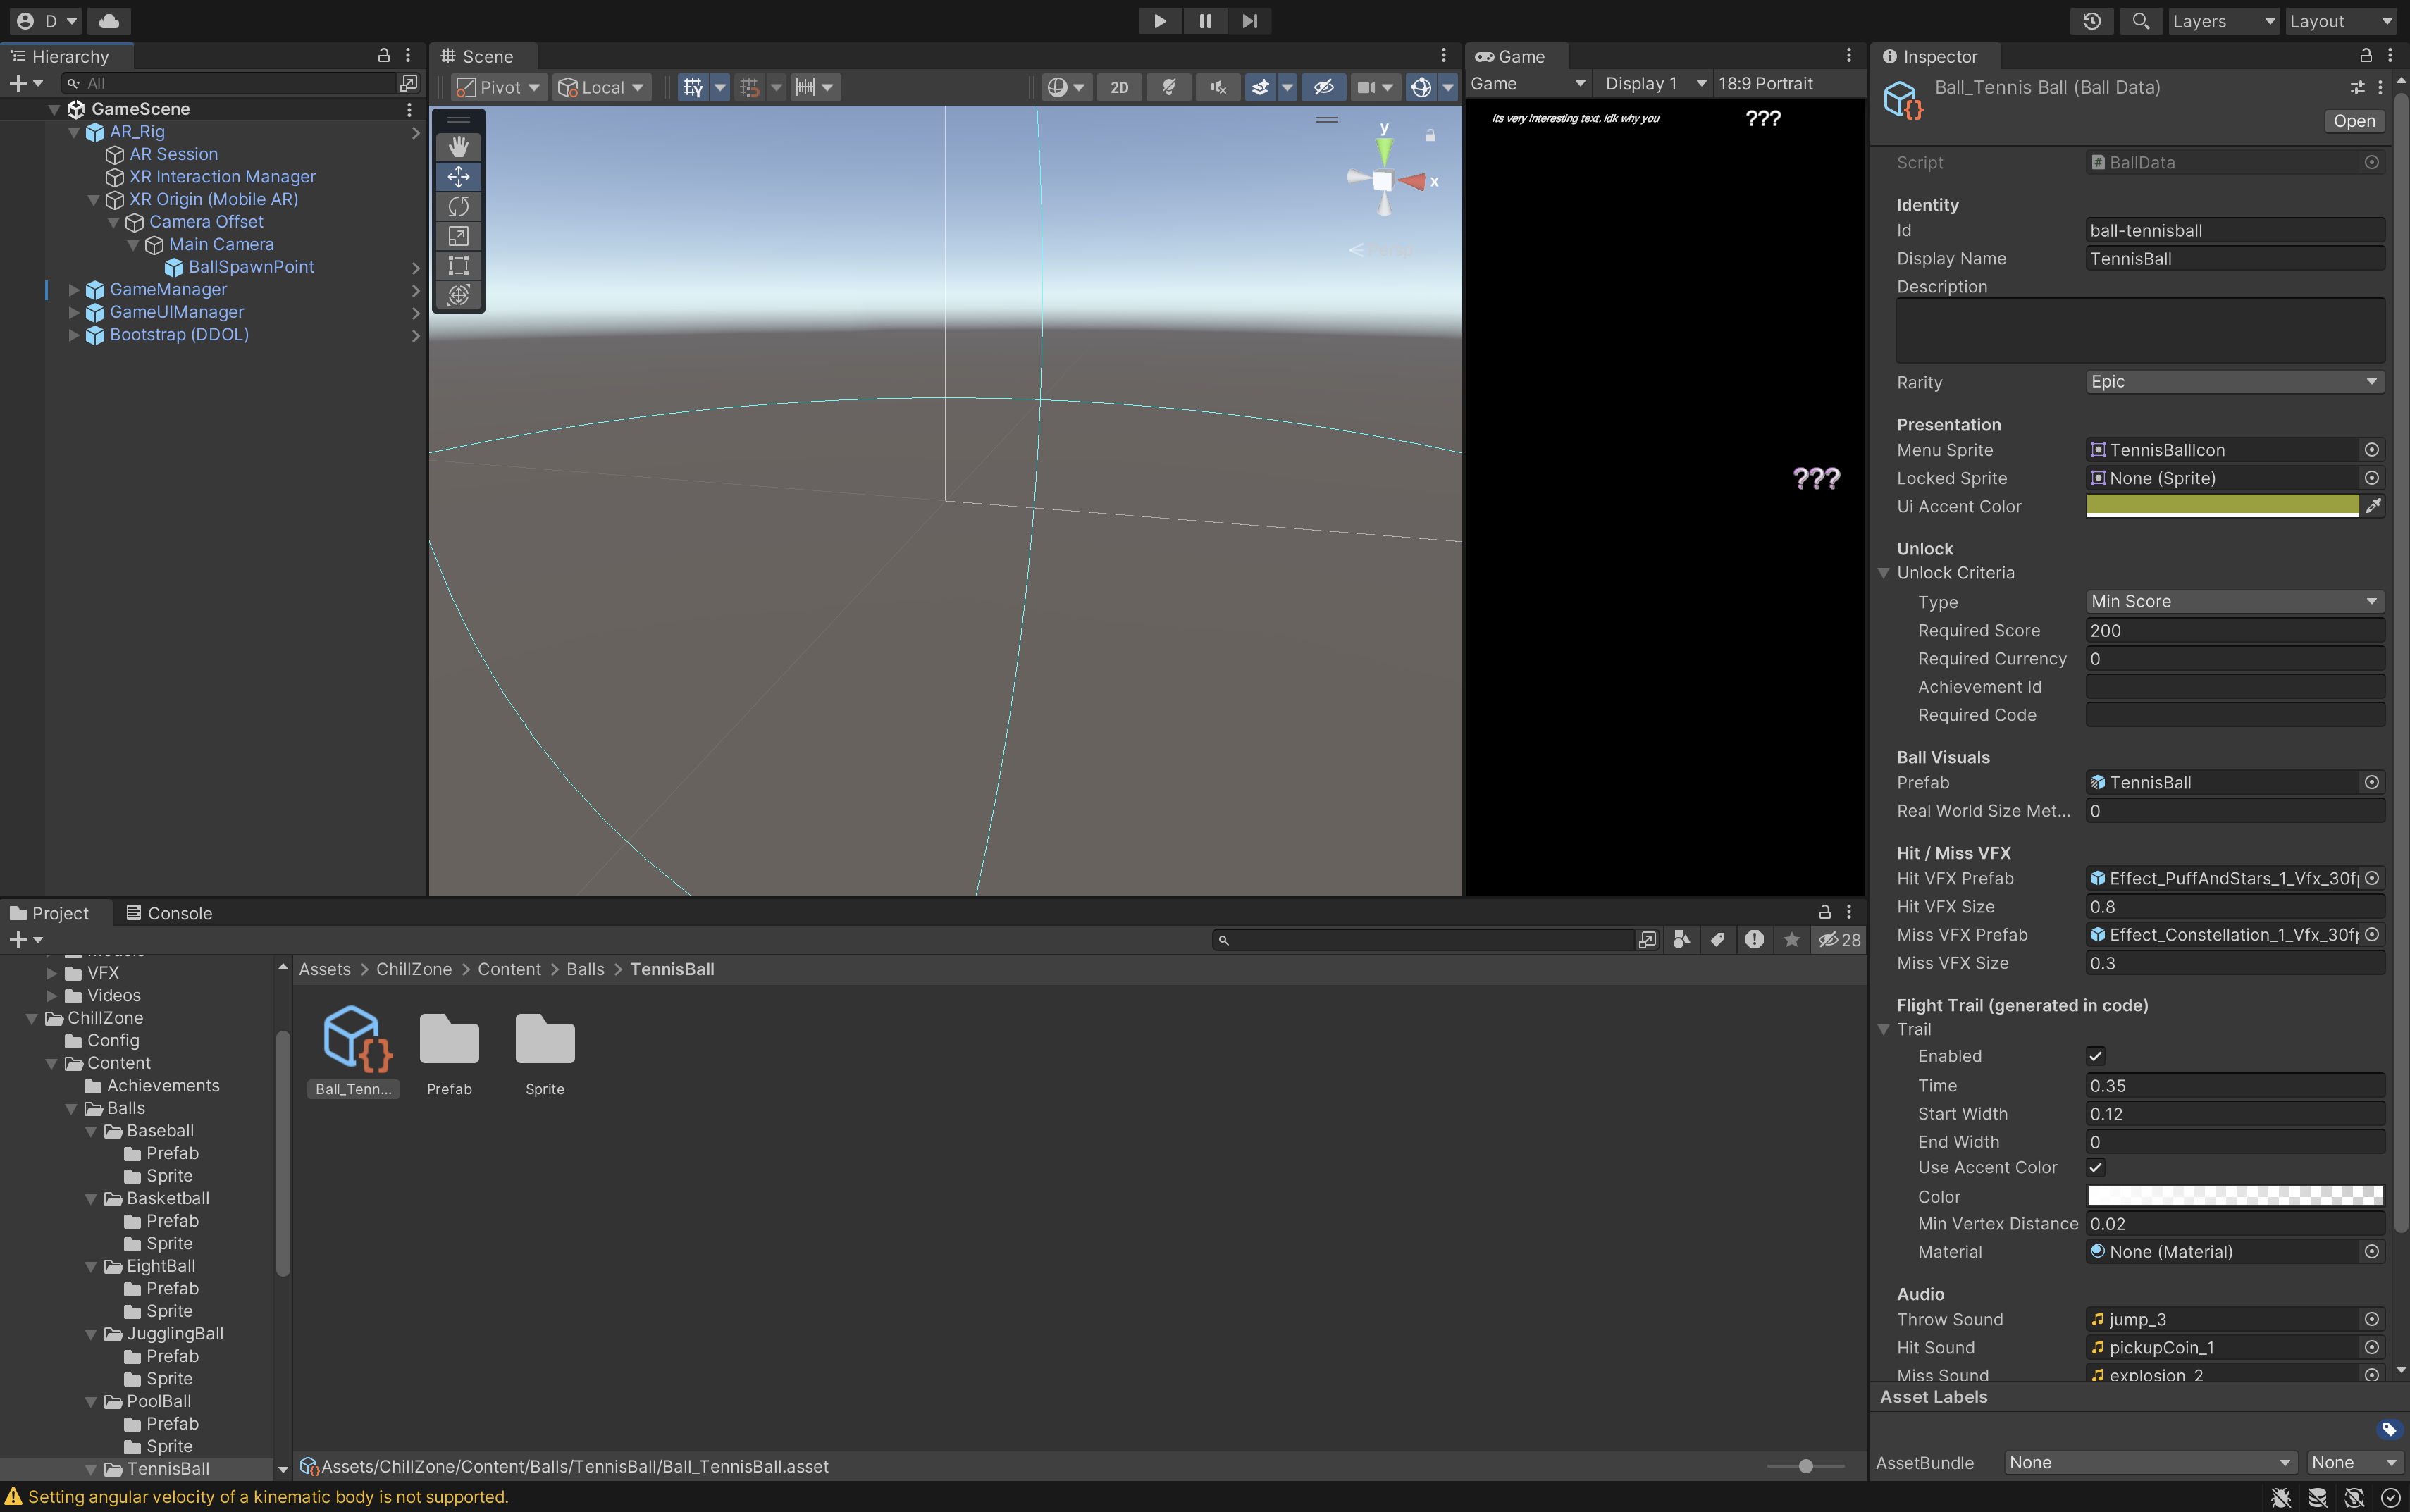Select the Move tool in Scene
Screen dimensions: 2410x1512
pyautogui.click(x=458, y=177)
